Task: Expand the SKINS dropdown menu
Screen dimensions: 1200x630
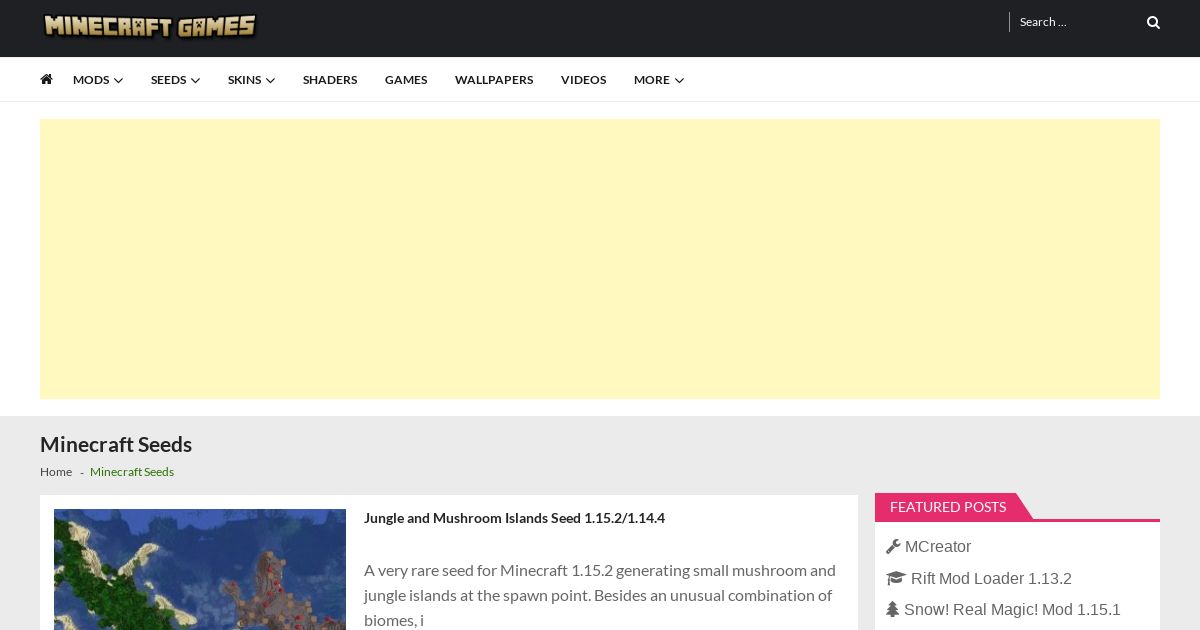Action: (251, 80)
